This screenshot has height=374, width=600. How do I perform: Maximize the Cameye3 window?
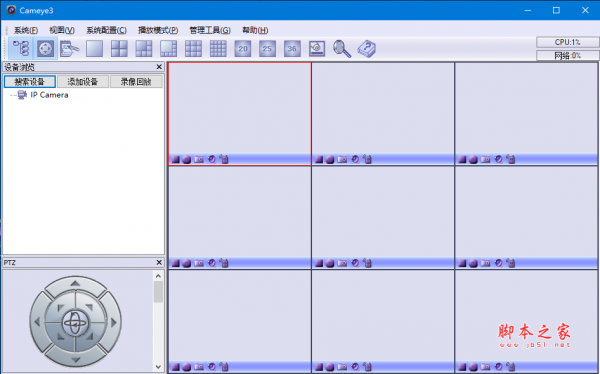click(556, 10)
